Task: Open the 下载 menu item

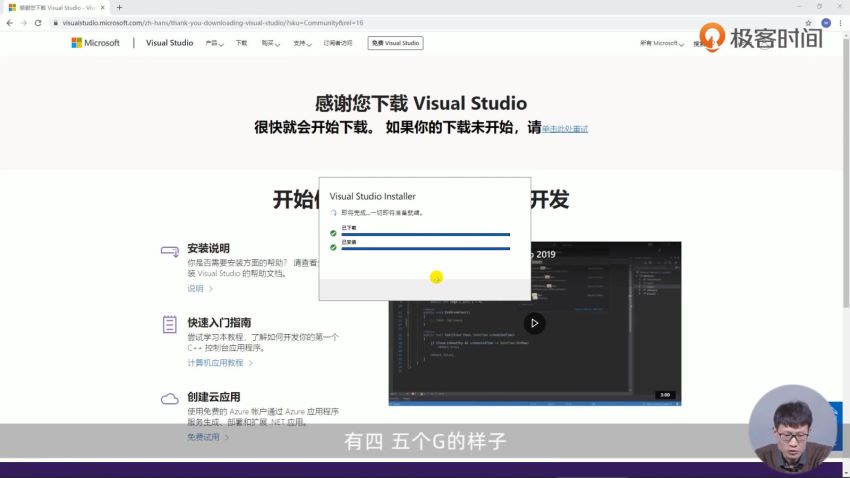Action: [241, 43]
